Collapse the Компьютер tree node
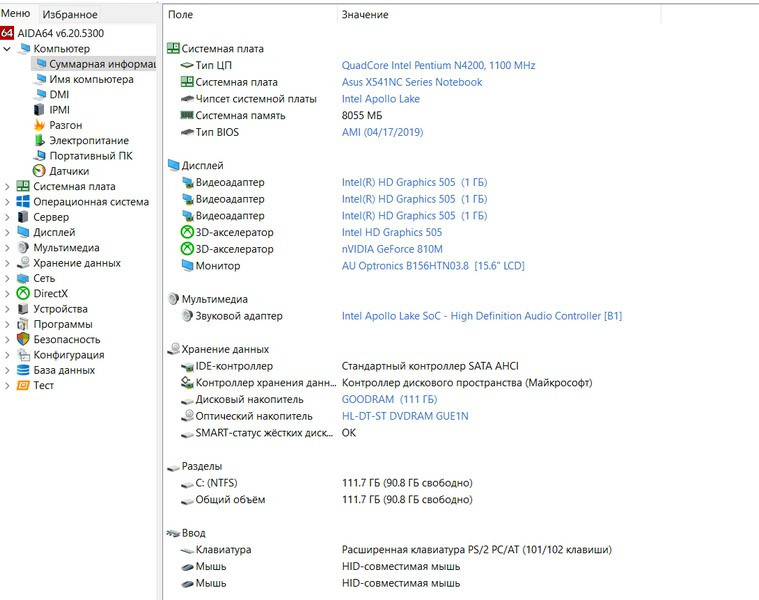The height and width of the screenshot is (600, 759). pos(8,49)
